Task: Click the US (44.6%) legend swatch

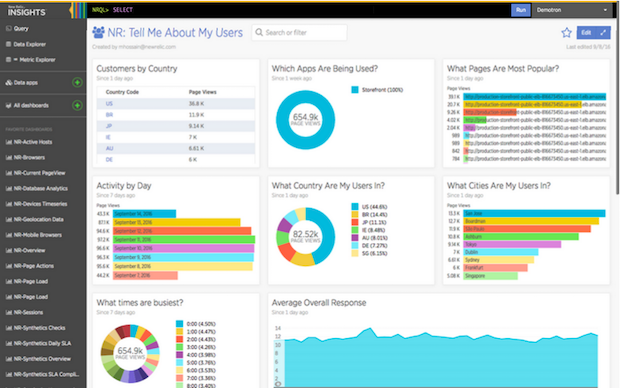Action: (355, 206)
